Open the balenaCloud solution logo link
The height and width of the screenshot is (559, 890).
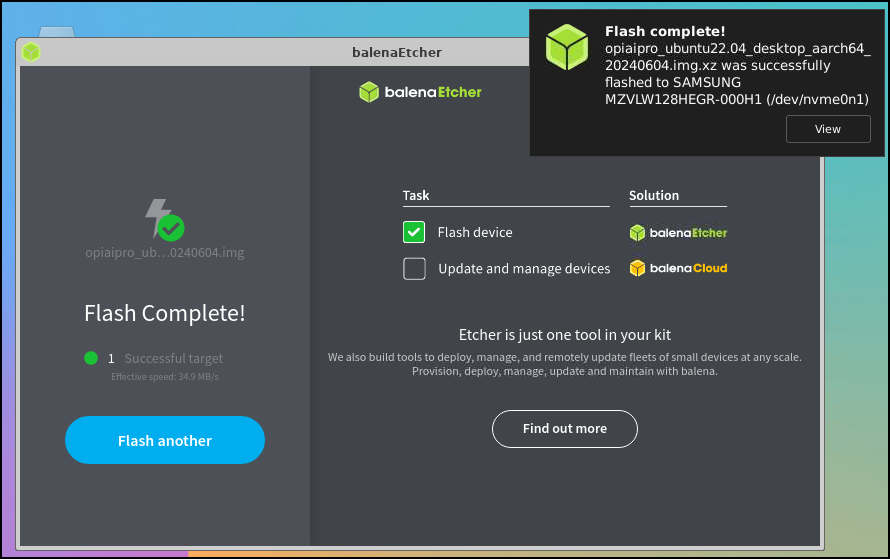coord(678,268)
